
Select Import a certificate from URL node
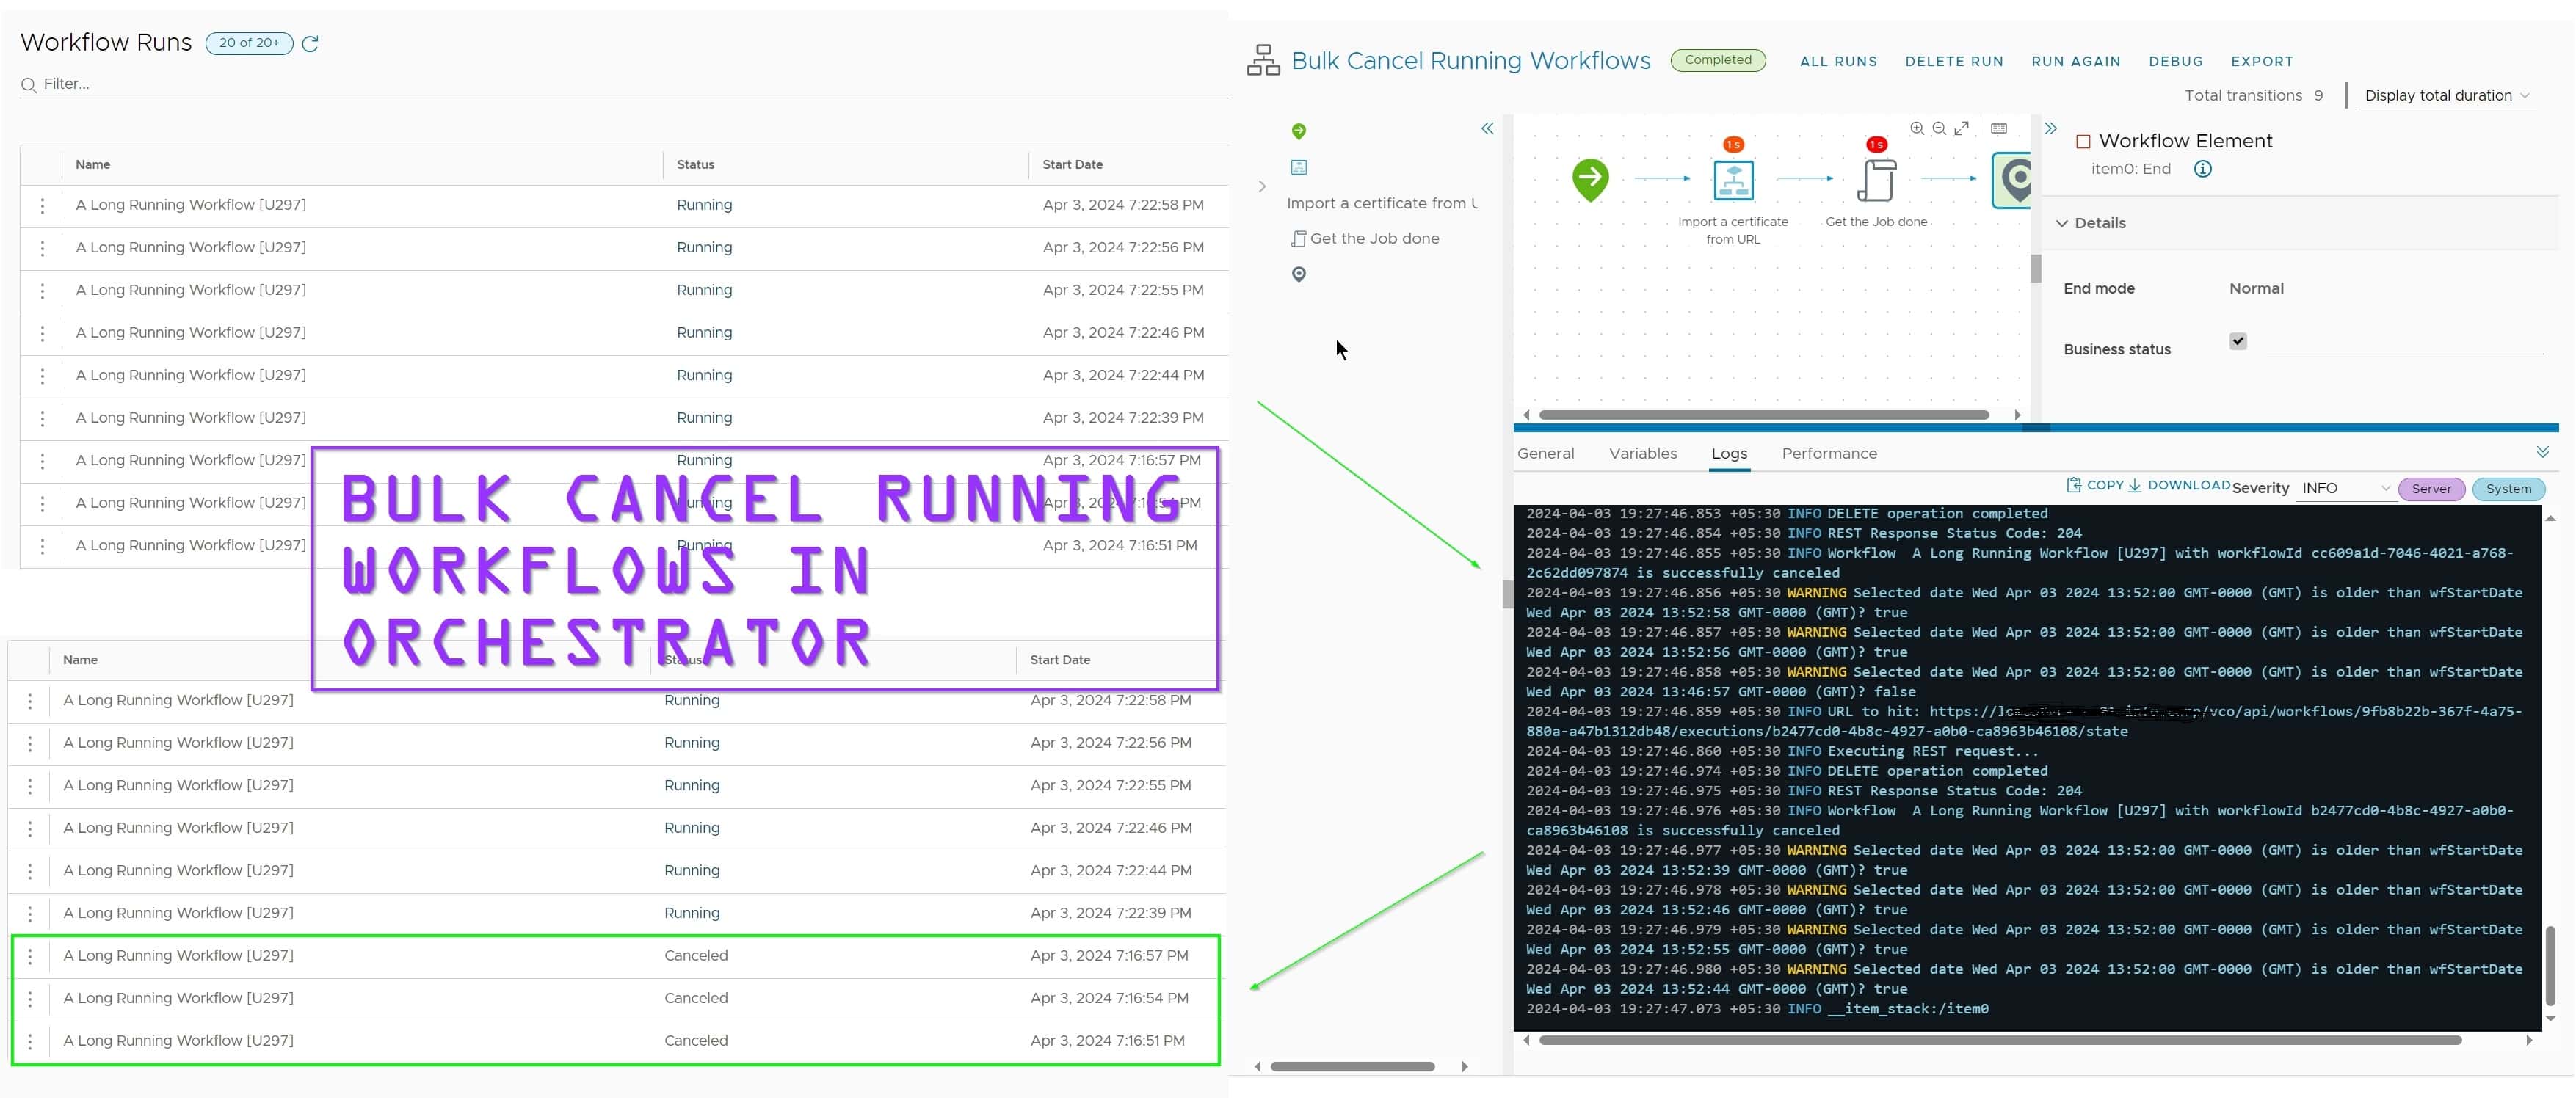click(1733, 181)
